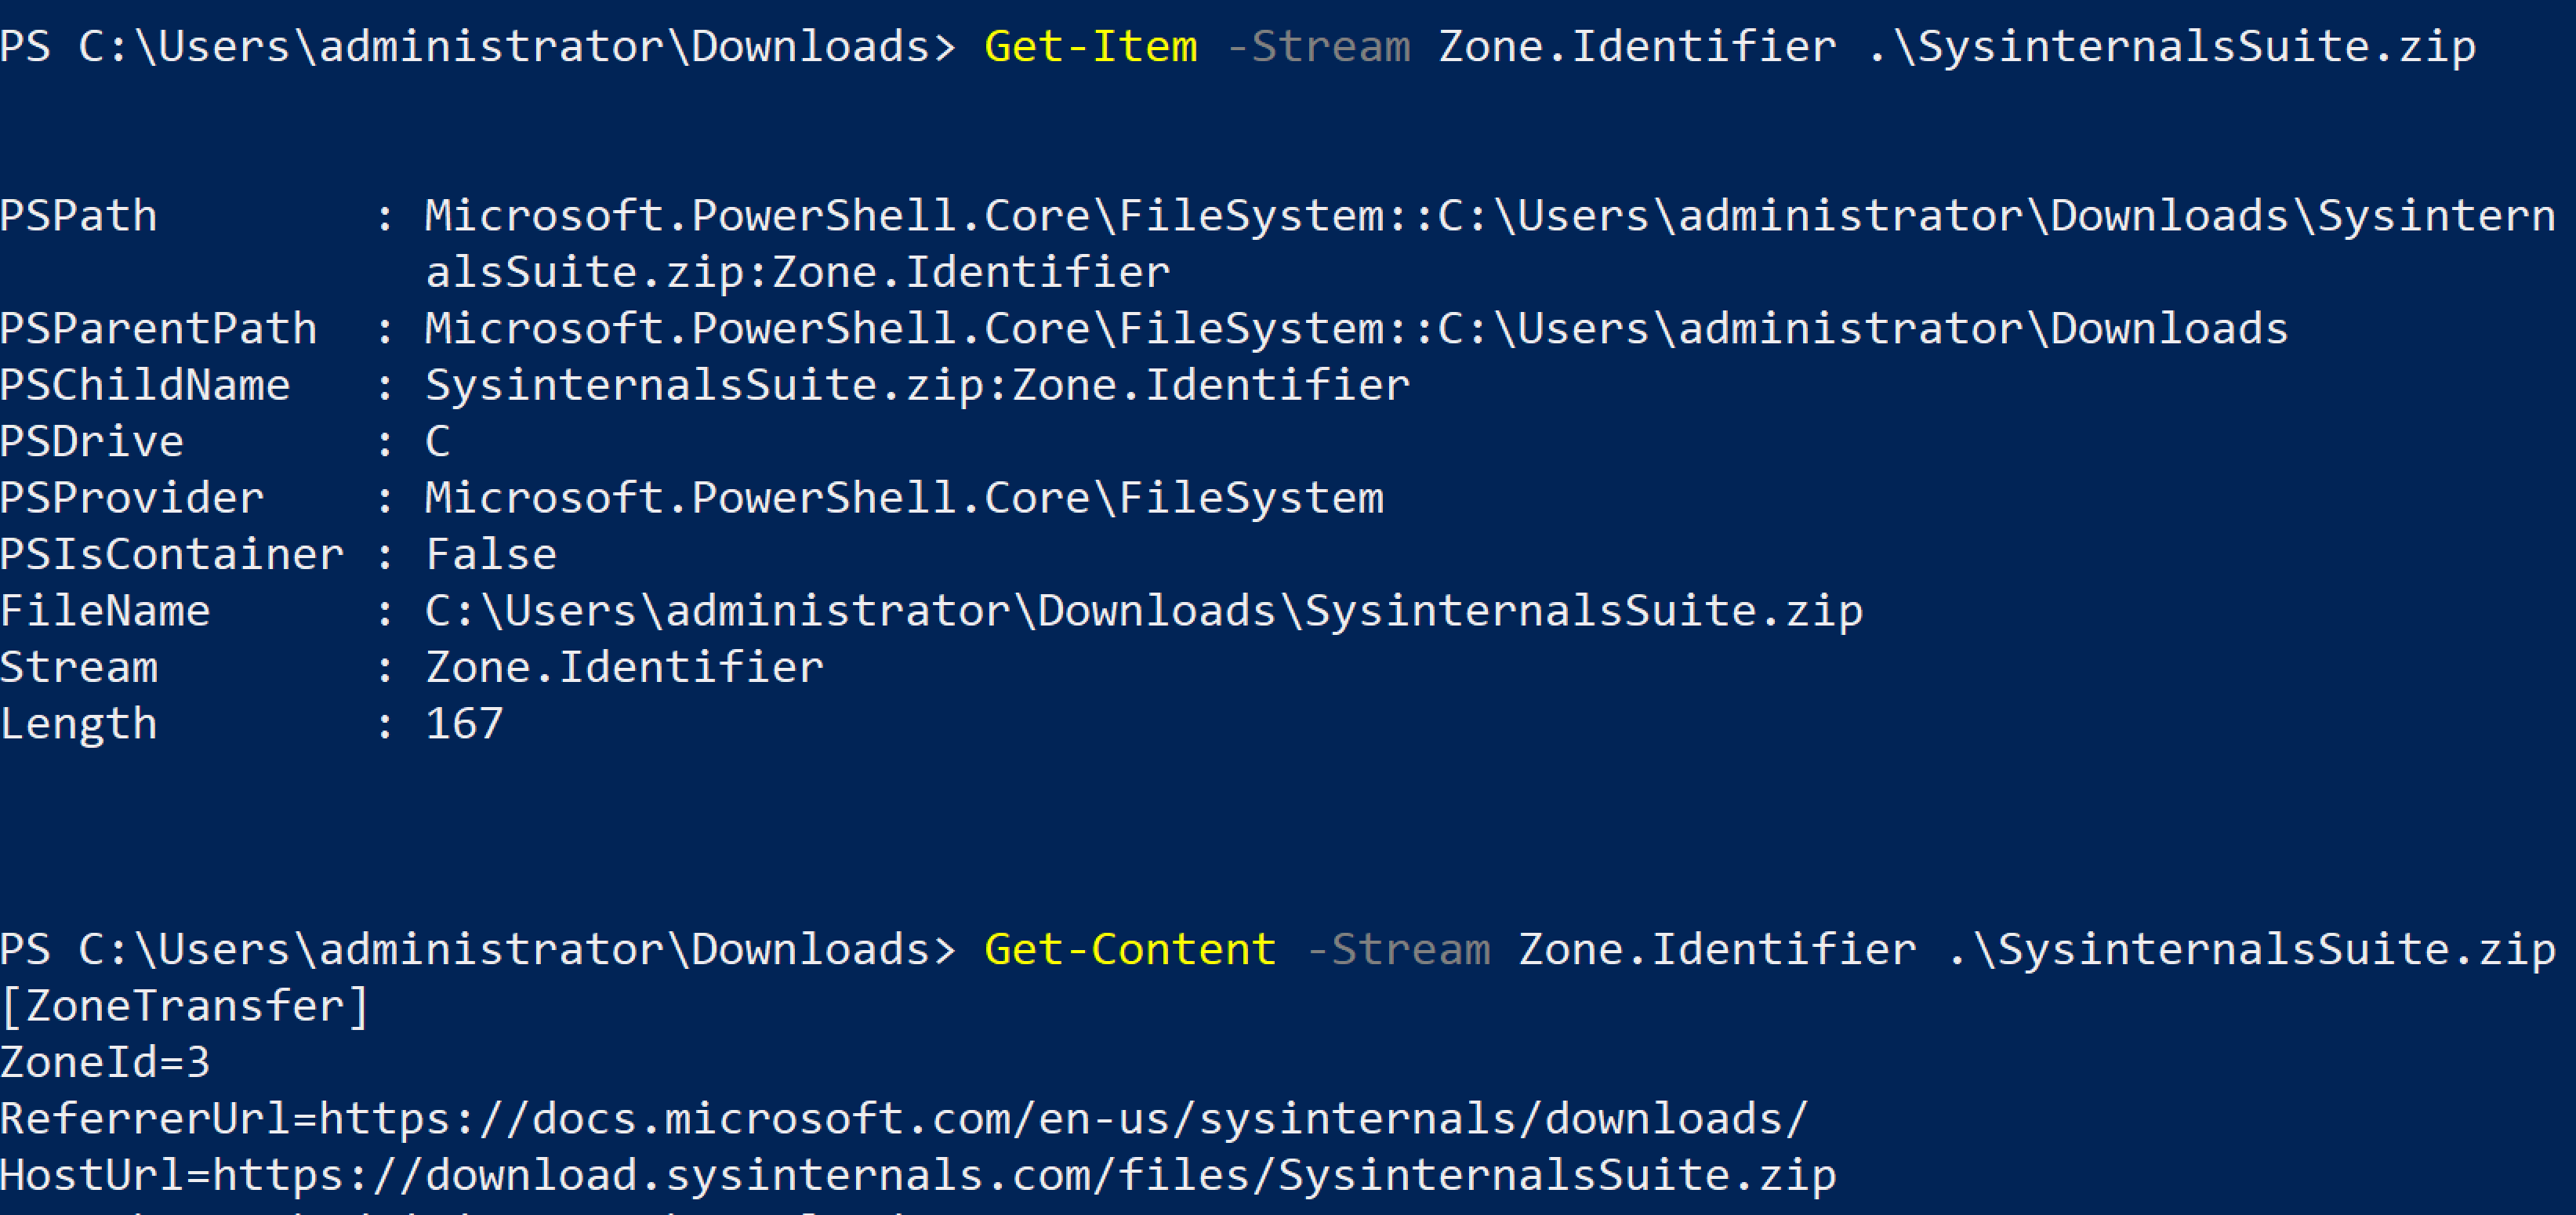Screen dimensions: 2576x1215
Task: Click the -Stream parameter after Get-Content
Action: [1398, 949]
